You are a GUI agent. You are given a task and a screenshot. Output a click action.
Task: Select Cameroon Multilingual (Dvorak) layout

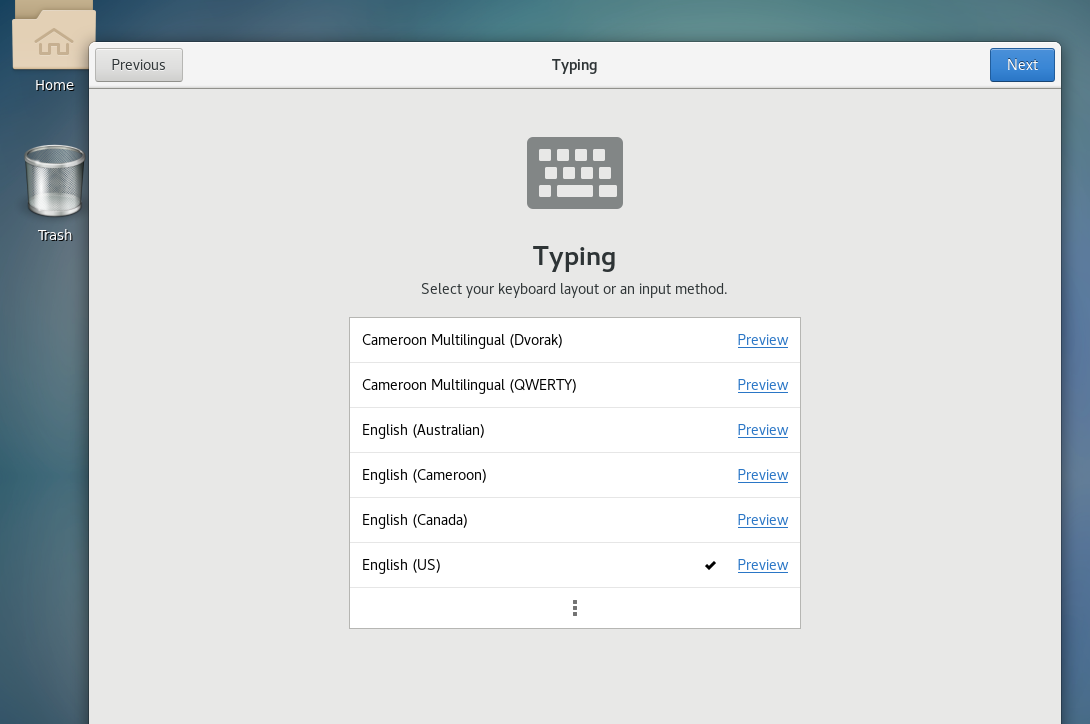coord(575,340)
